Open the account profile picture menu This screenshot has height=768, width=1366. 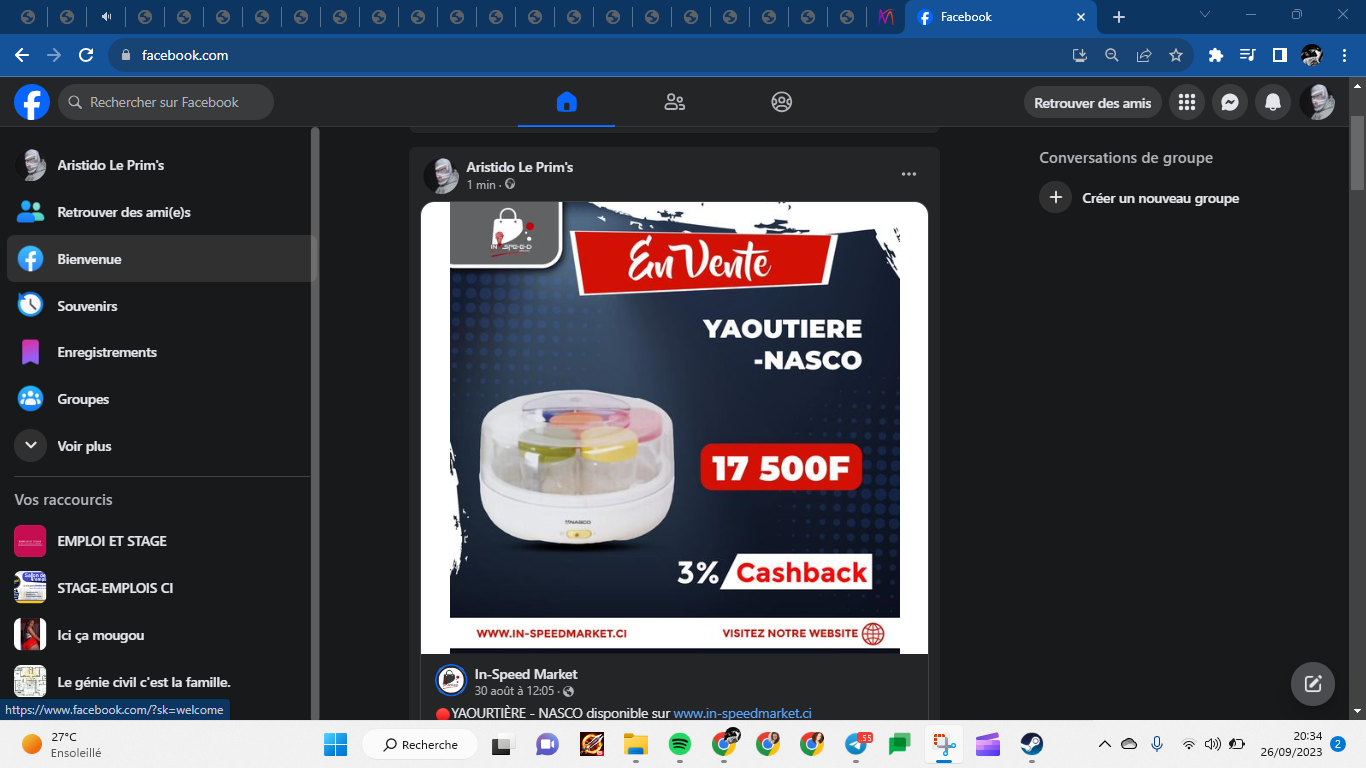tap(1316, 102)
